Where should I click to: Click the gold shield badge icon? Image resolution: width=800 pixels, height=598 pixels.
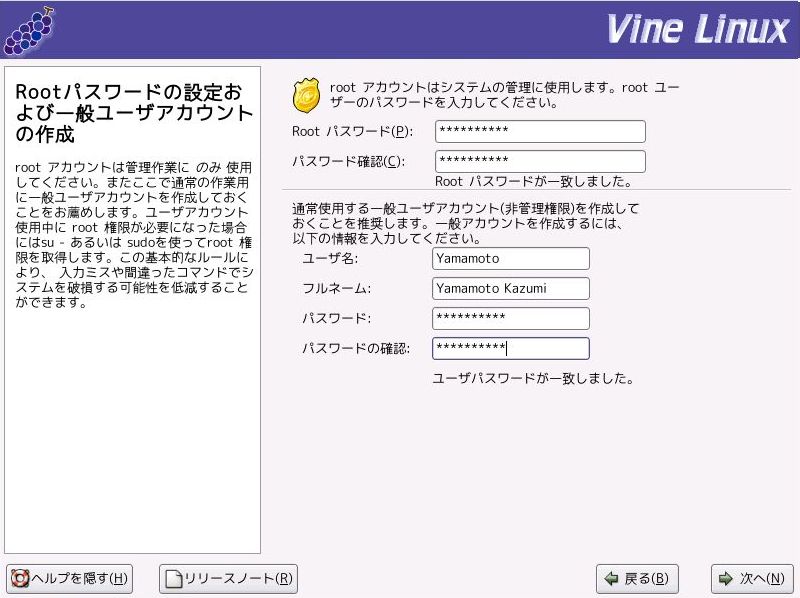(x=306, y=95)
